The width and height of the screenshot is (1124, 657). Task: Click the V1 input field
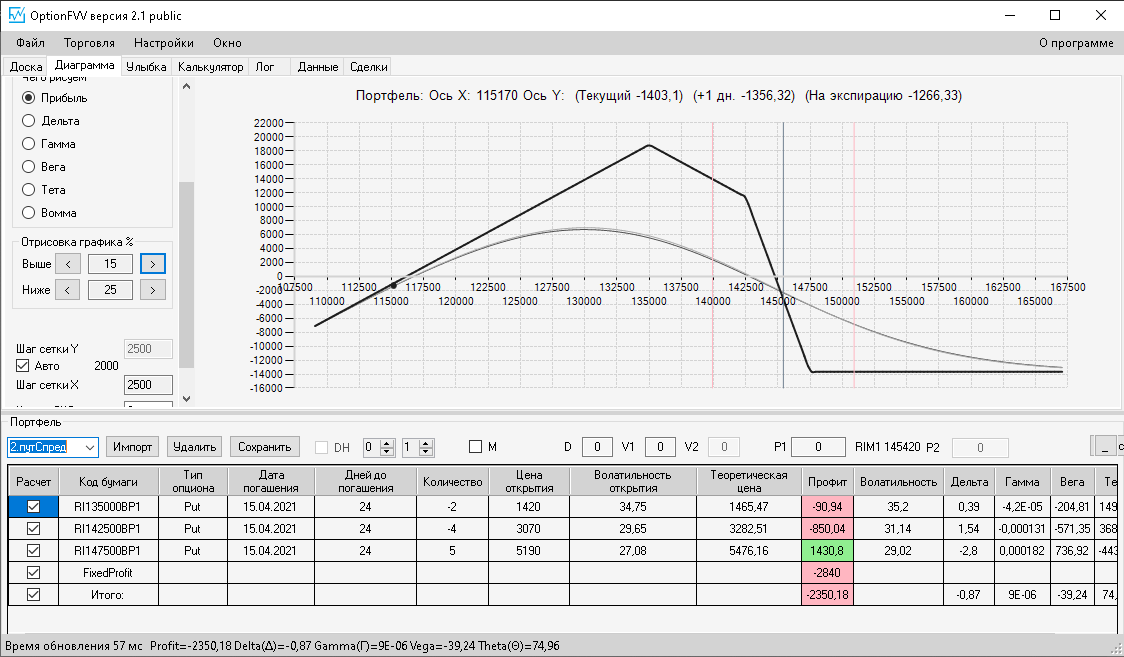[x=660, y=447]
